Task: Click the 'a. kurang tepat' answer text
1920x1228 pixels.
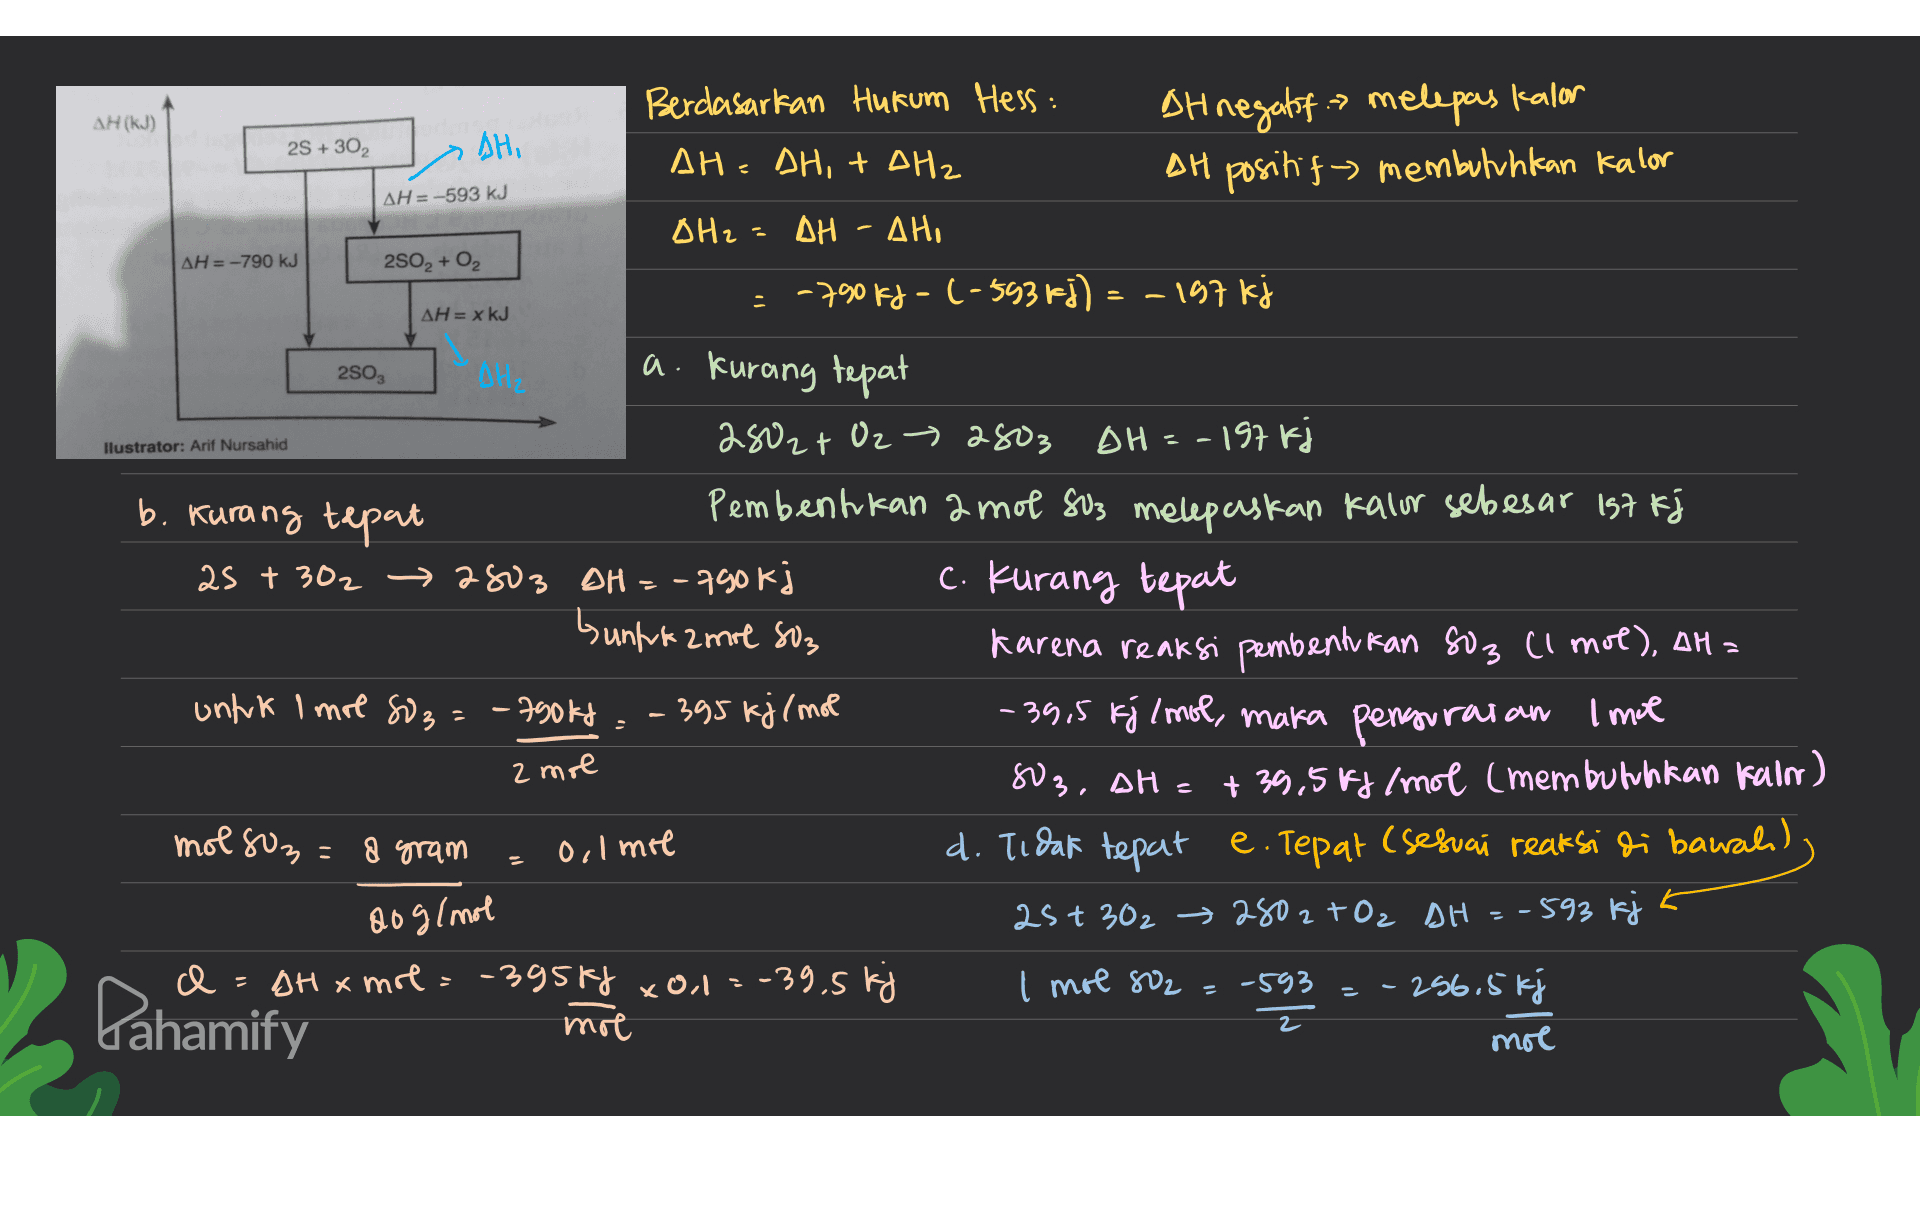Action: [x=775, y=370]
